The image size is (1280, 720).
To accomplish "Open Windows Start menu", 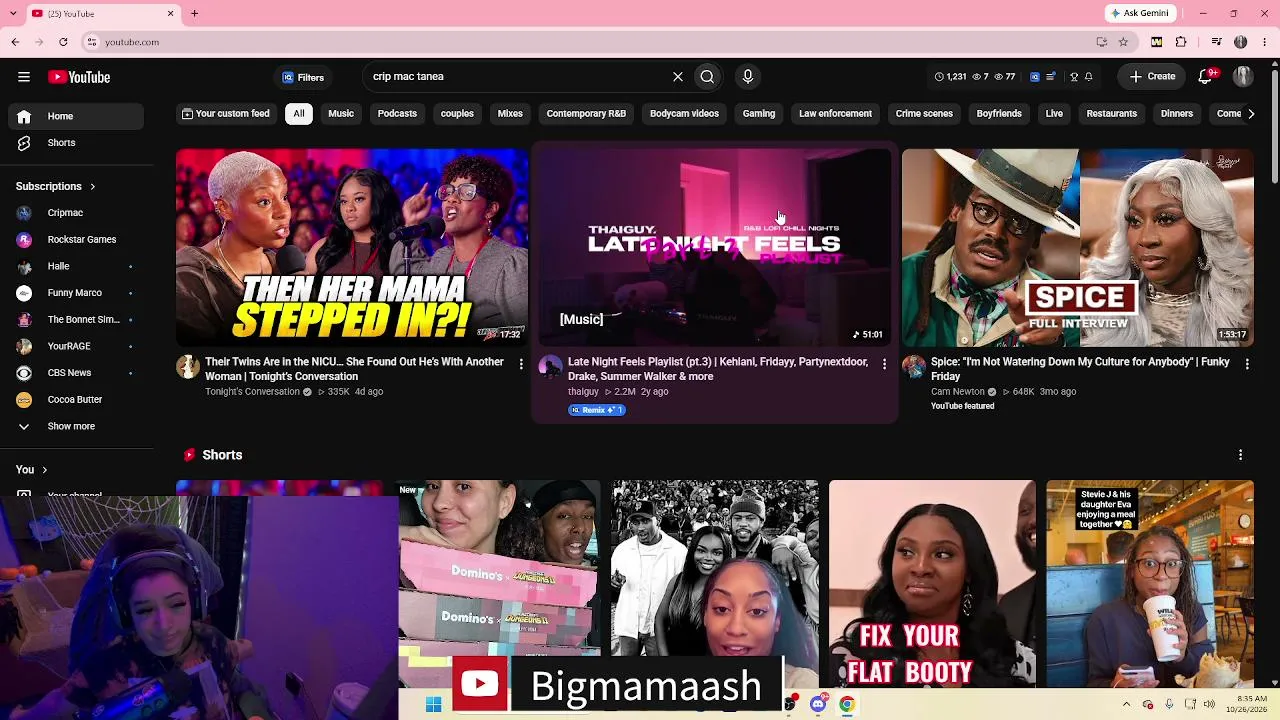I will tap(433, 705).
